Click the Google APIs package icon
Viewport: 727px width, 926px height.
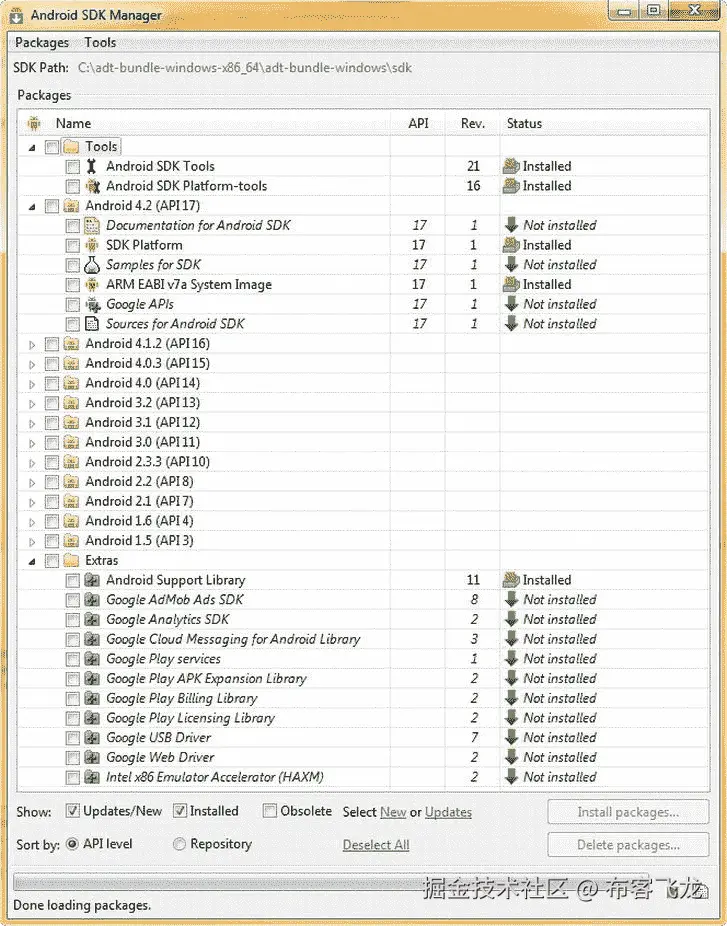coord(92,304)
